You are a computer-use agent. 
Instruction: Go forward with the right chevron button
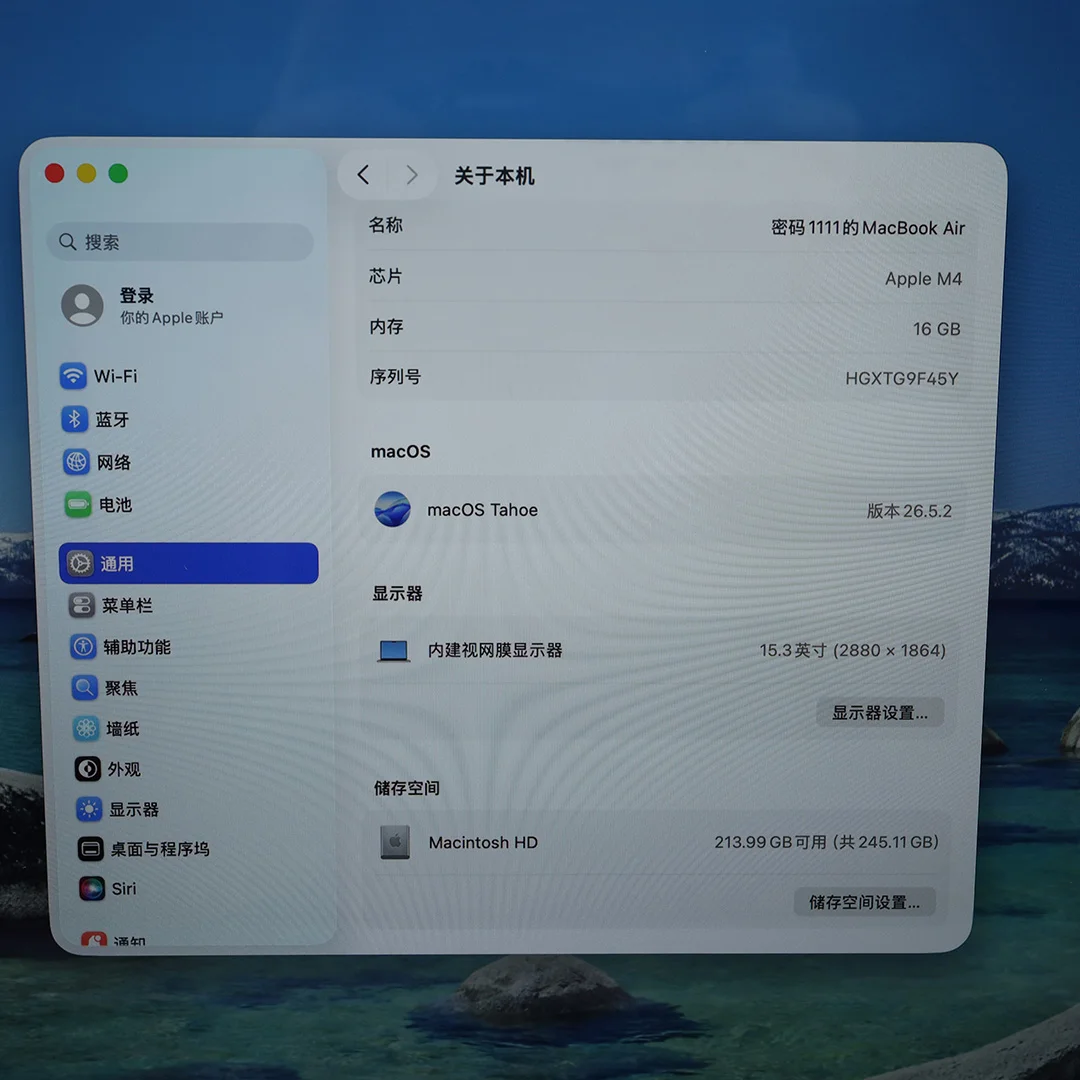[x=412, y=175]
